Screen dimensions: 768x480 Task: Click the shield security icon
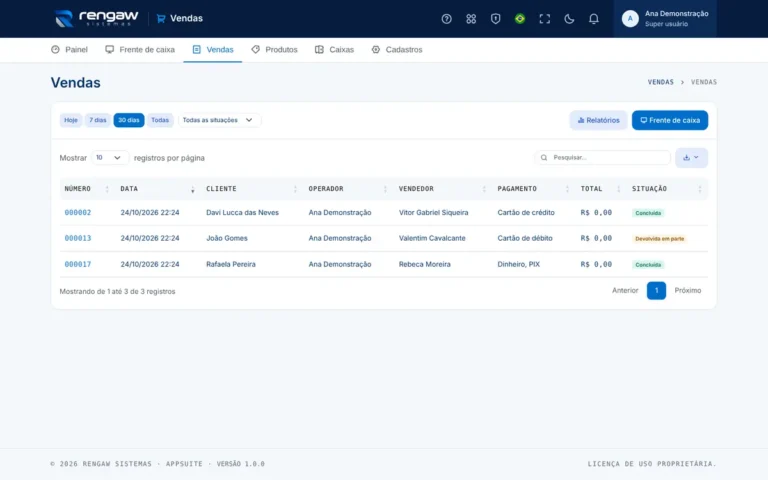tap(495, 19)
